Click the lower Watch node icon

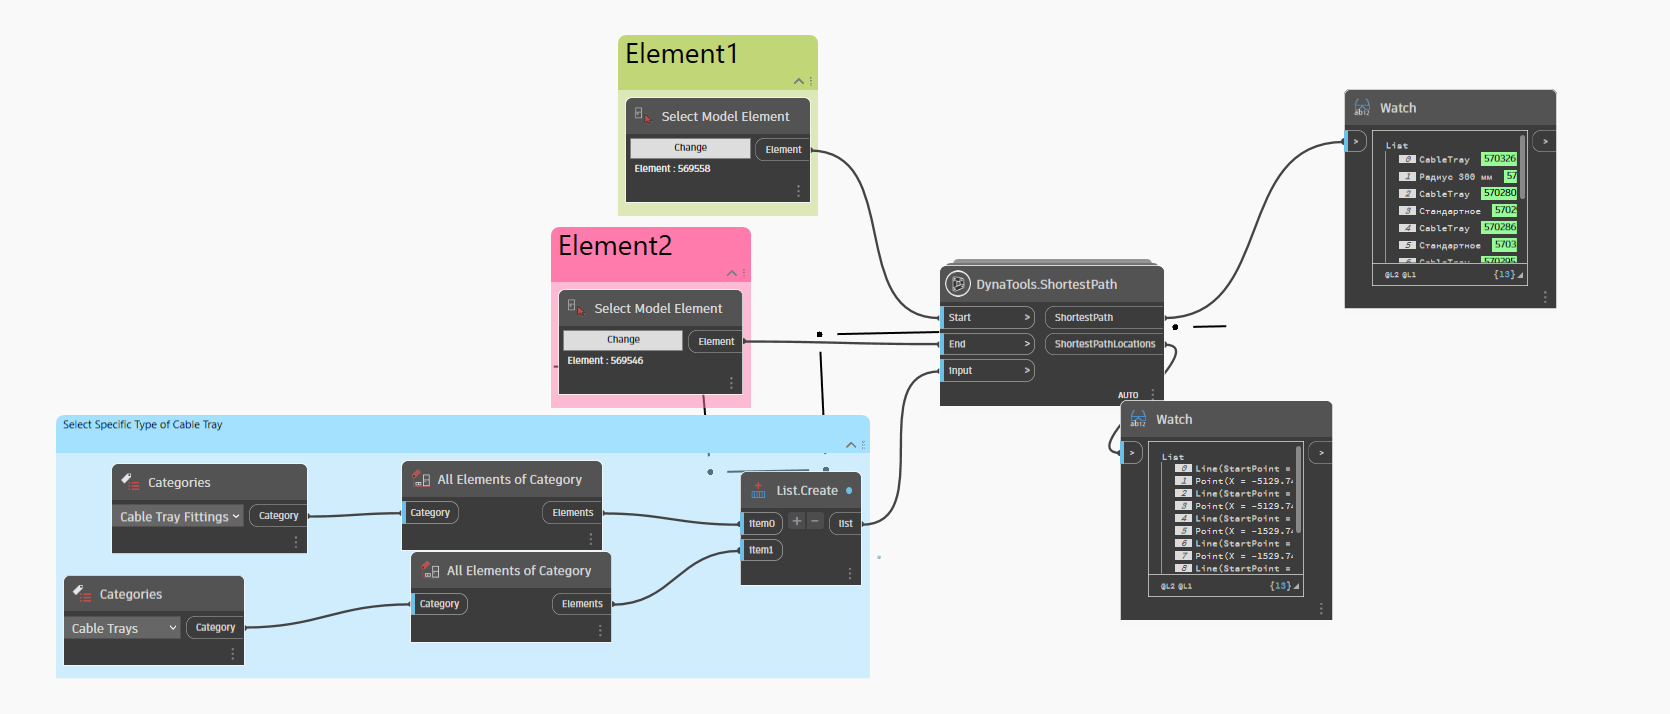[x=1138, y=419]
